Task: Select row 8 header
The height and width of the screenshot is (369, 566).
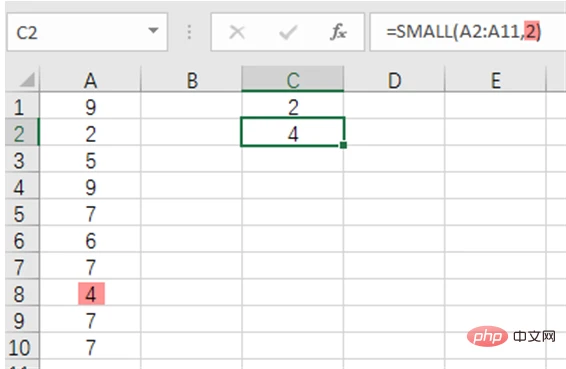Action: 22,294
